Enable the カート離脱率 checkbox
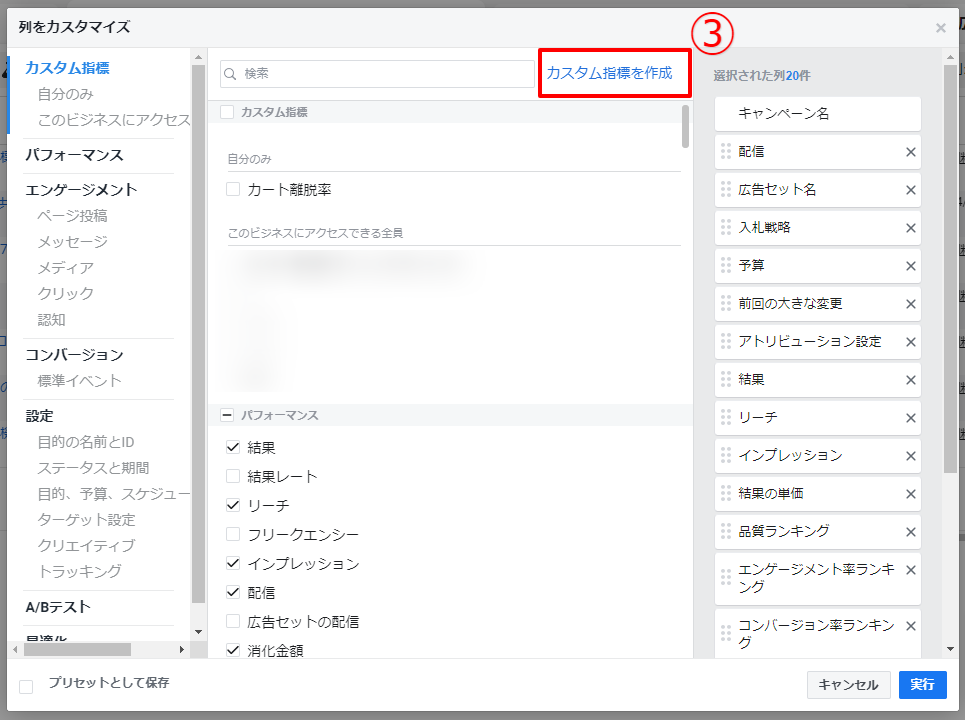The width and height of the screenshot is (965, 720). point(233,189)
